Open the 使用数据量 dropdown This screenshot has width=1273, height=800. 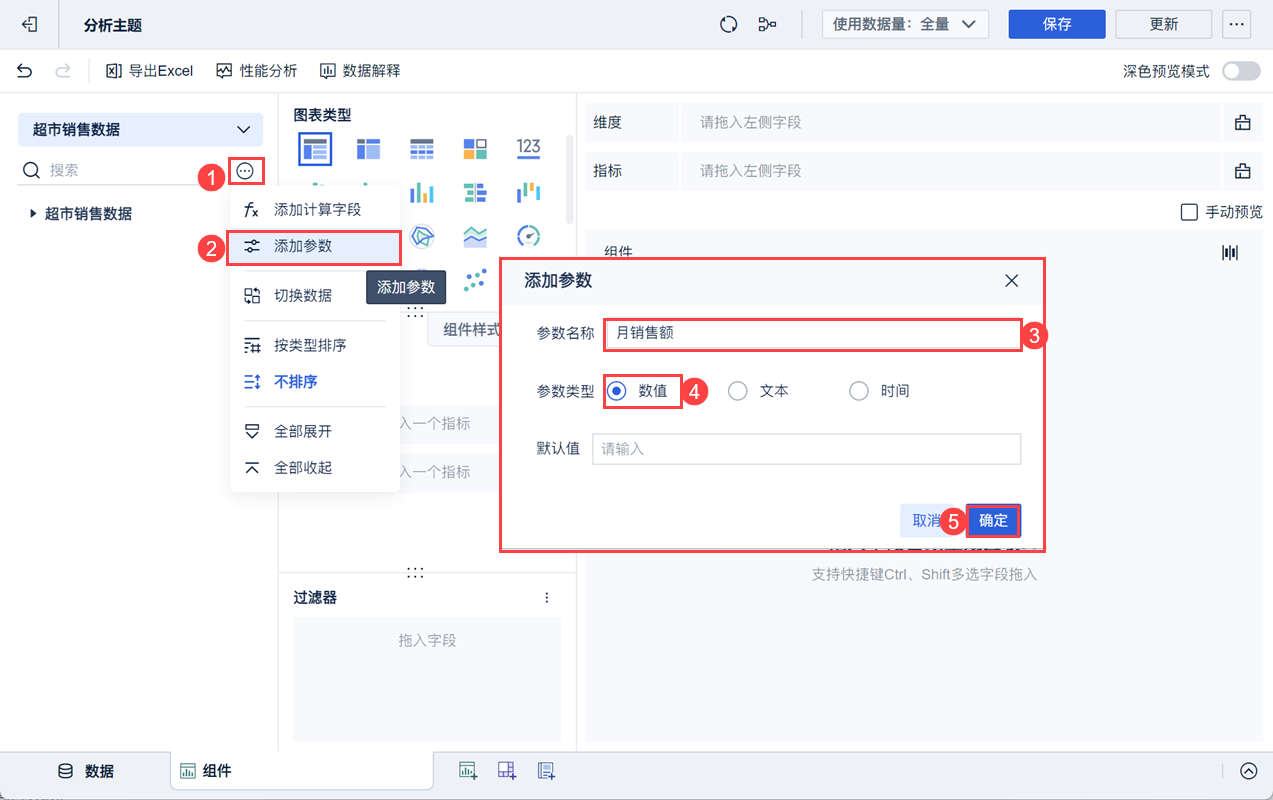pos(905,24)
